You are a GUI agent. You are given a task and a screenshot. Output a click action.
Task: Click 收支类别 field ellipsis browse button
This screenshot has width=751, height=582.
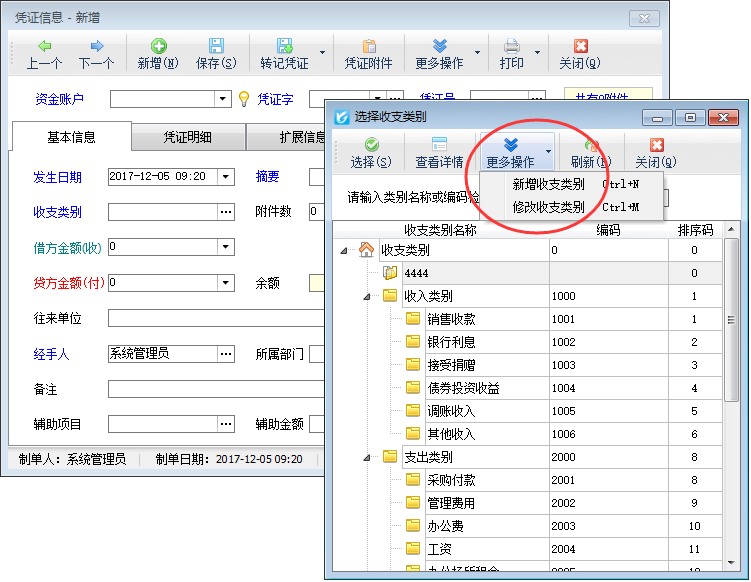[x=226, y=212]
